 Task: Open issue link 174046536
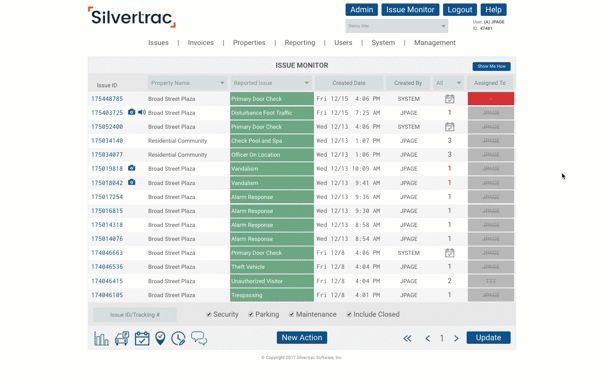(107, 267)
